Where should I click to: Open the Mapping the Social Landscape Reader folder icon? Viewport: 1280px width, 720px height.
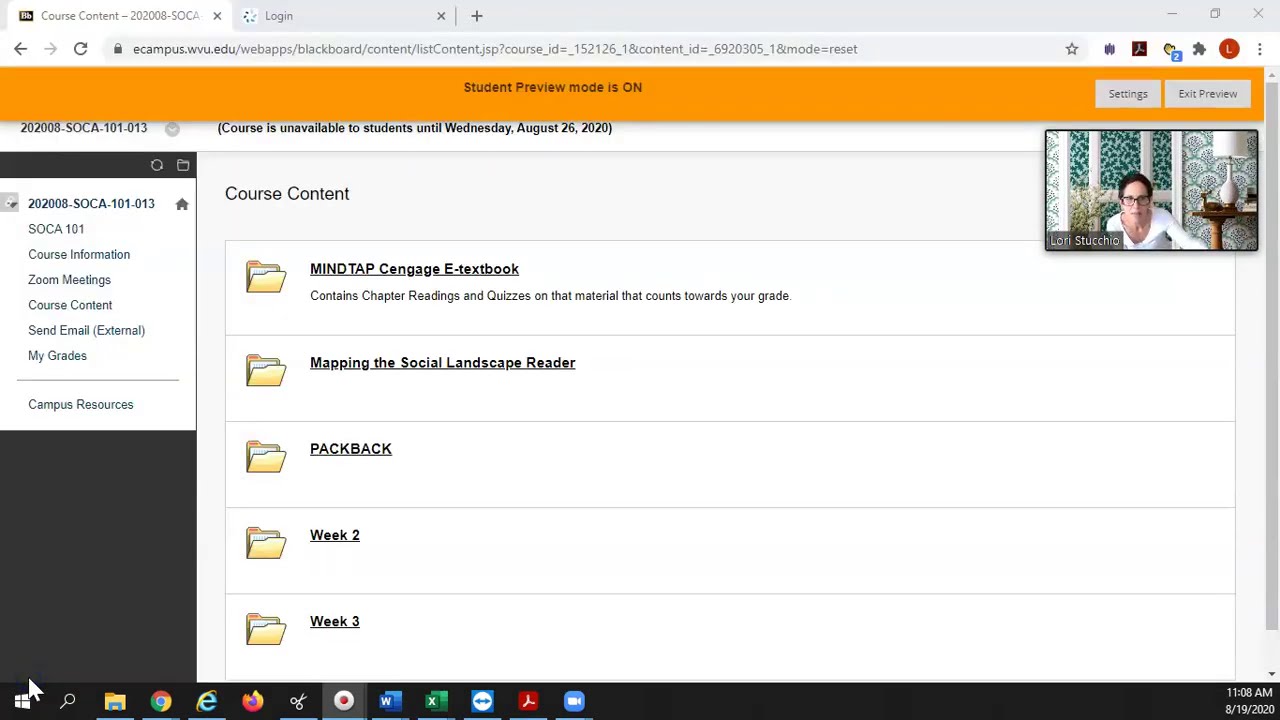[266, 370]
